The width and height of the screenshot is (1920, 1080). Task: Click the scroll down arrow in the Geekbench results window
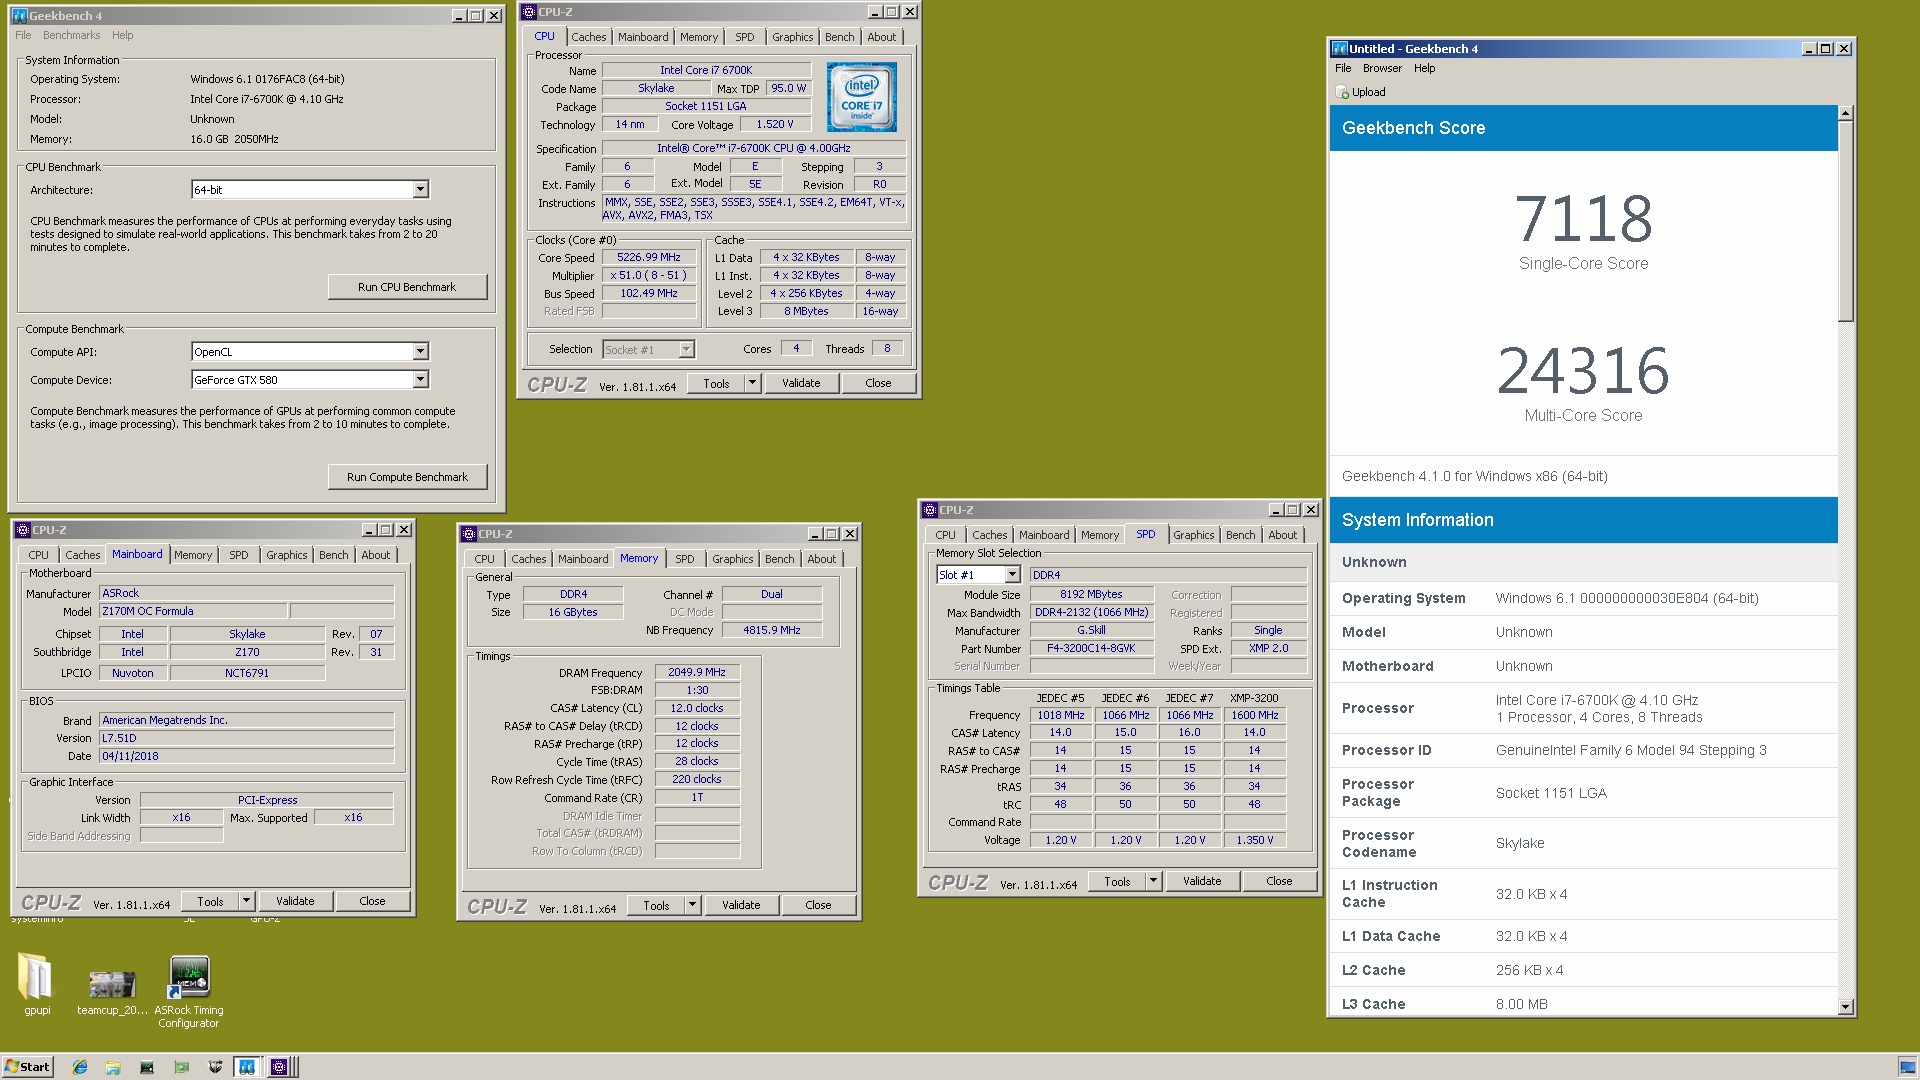tap(1846, 1007)
